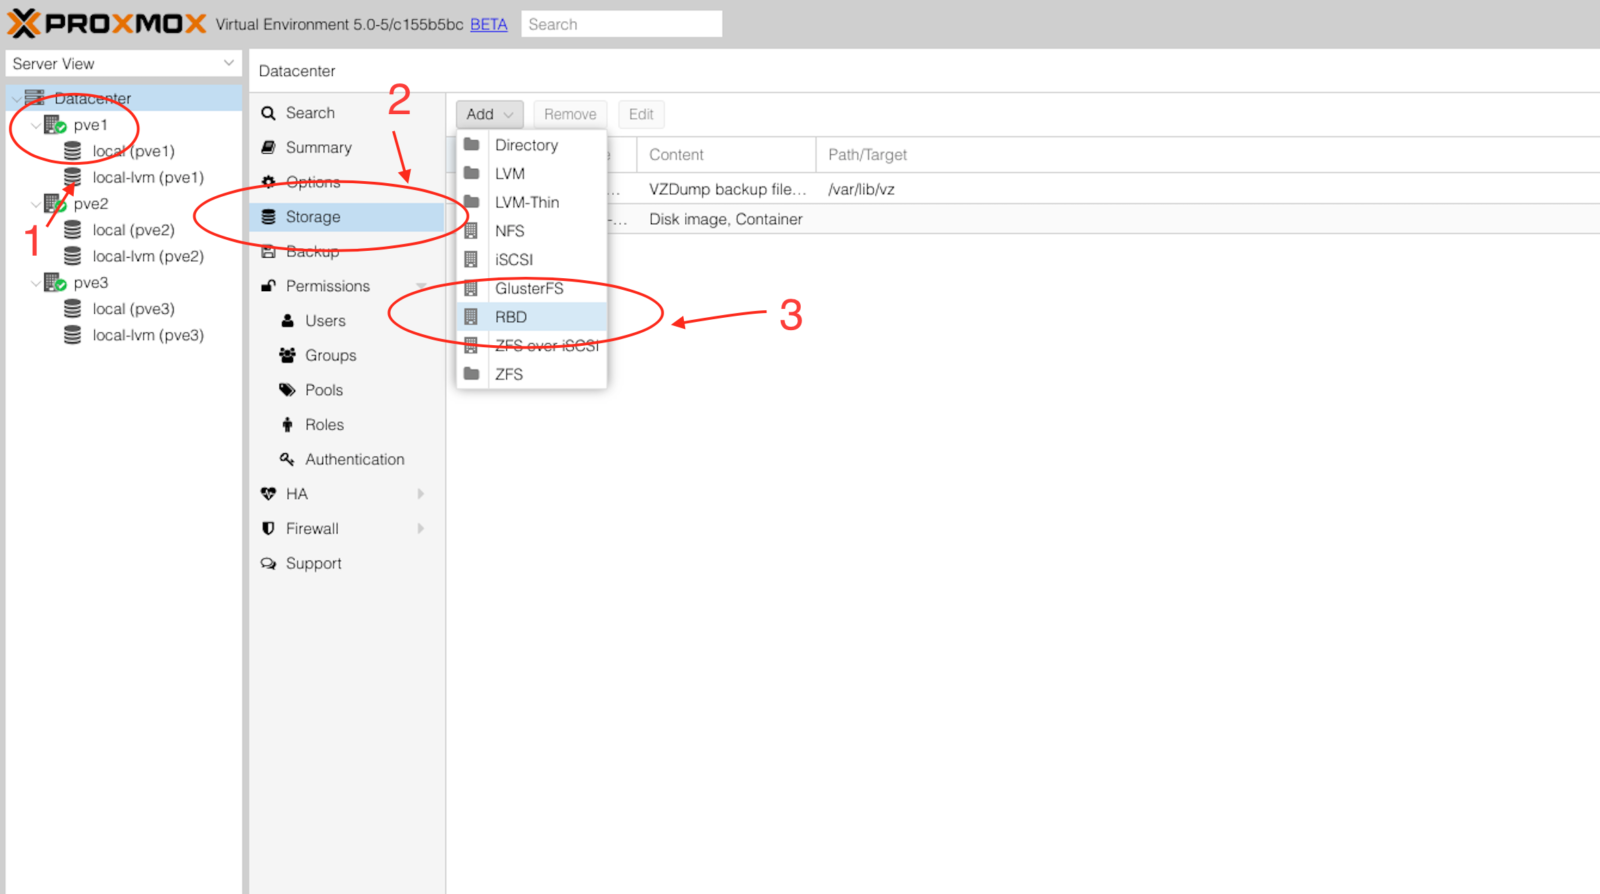Click the Pools tag icon
1600x894 pixels.
[287, 390]
